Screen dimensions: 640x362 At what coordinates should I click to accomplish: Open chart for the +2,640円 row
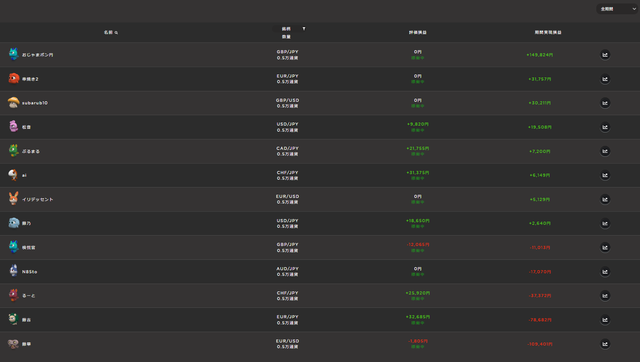[x=605, y=223]
